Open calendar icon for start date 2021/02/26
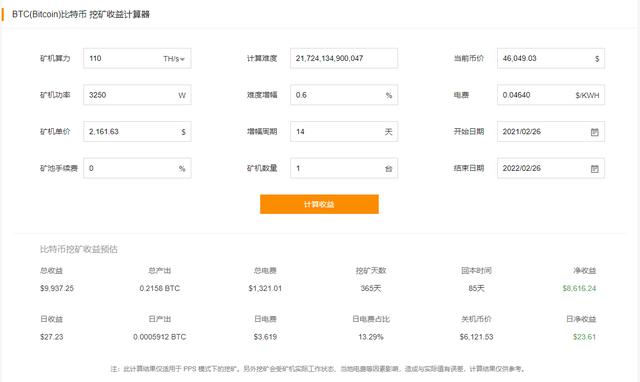Viewport: 640px width, 382px height. coord(595,132)
